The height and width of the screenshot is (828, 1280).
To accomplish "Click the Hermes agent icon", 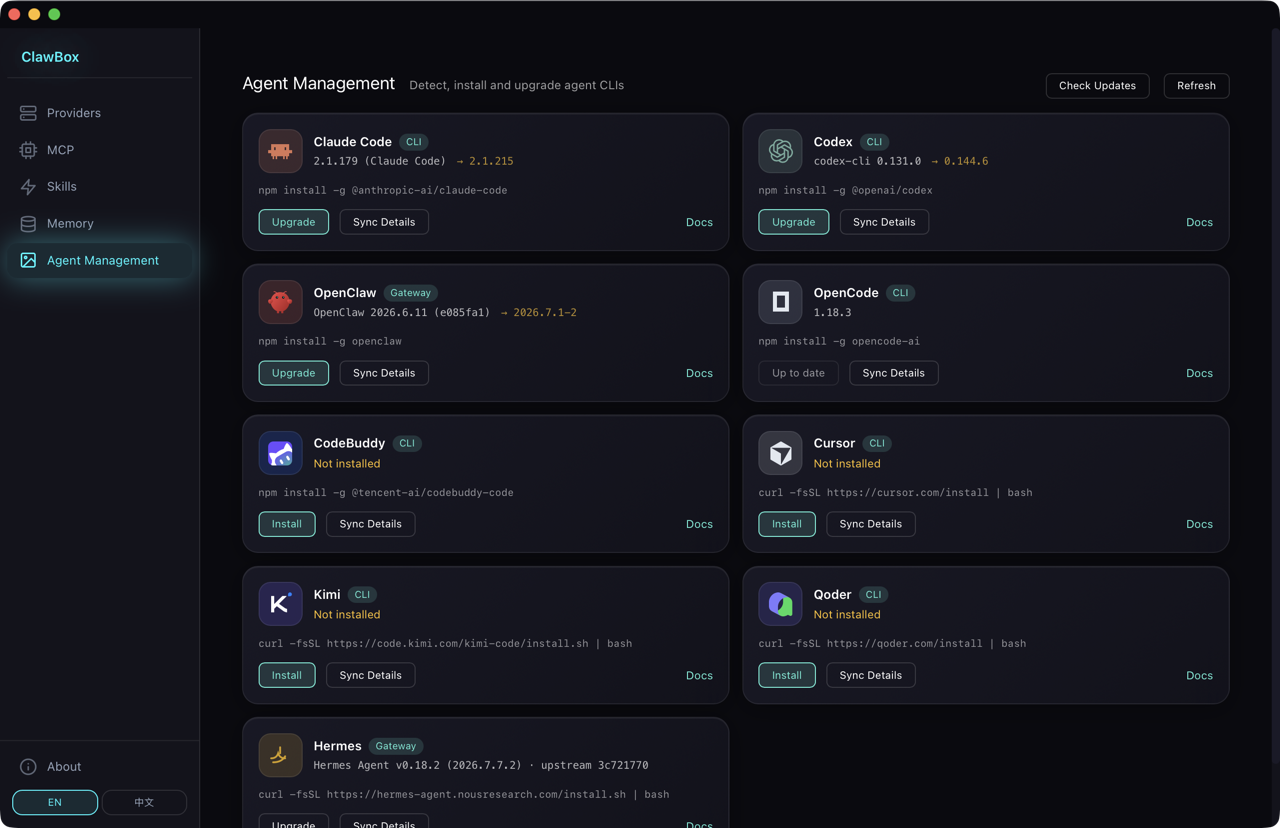I will pyautogui.click(x=280, y=755).
